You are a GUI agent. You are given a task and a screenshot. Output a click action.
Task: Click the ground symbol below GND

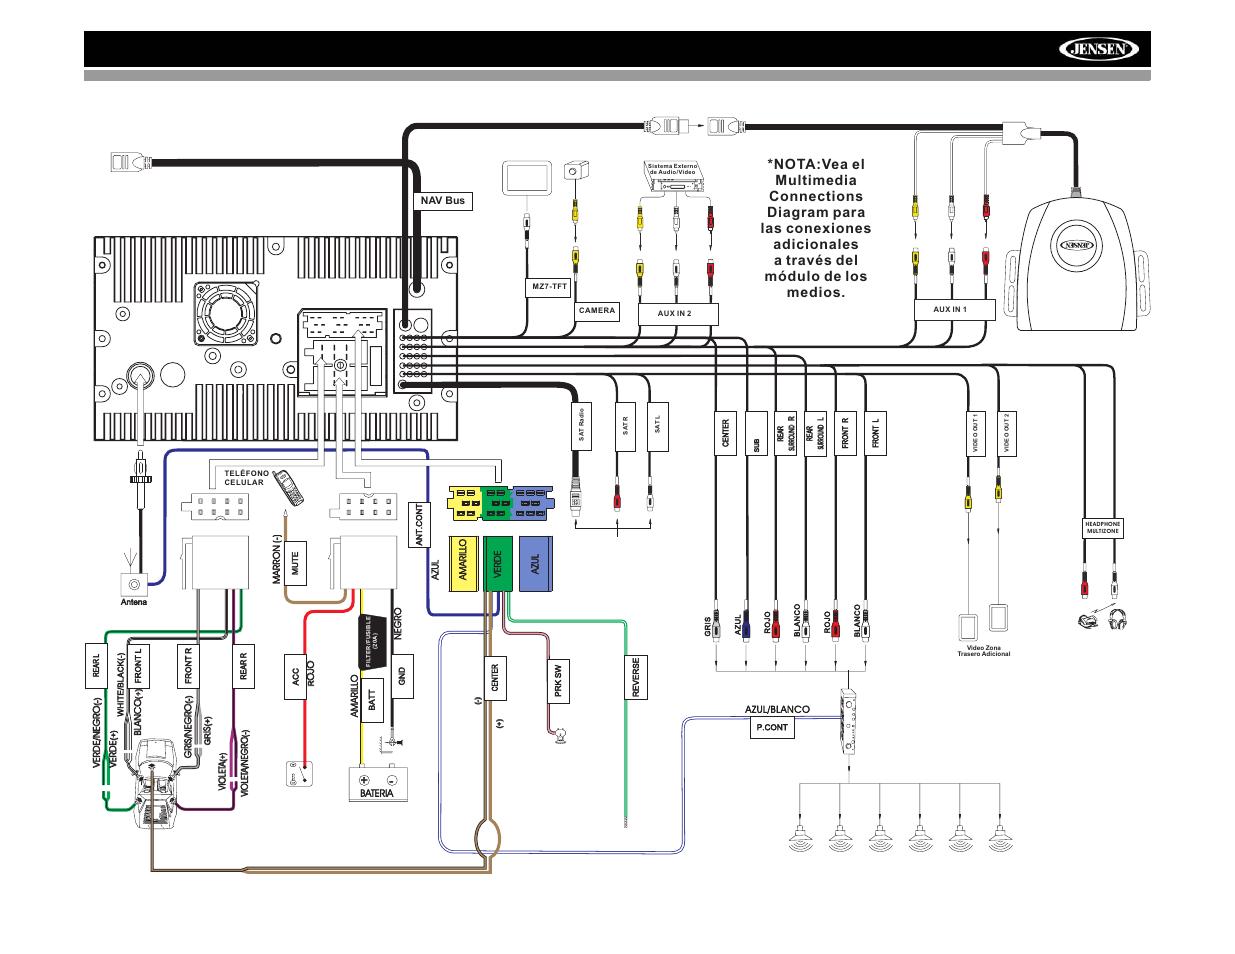(393, 742)
